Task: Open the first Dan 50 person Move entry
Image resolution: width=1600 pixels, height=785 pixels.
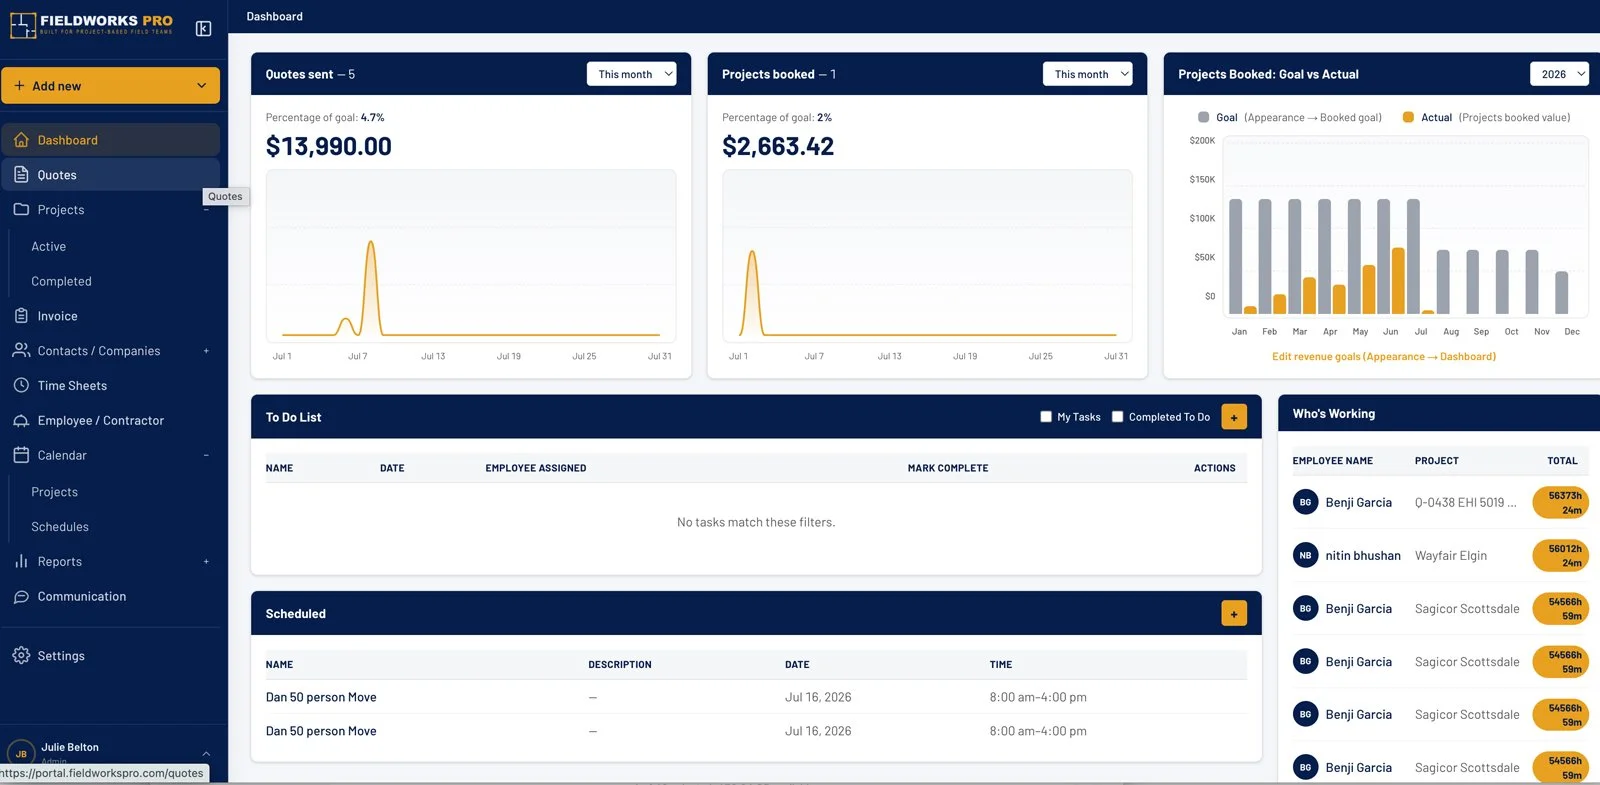Action: 321,698
